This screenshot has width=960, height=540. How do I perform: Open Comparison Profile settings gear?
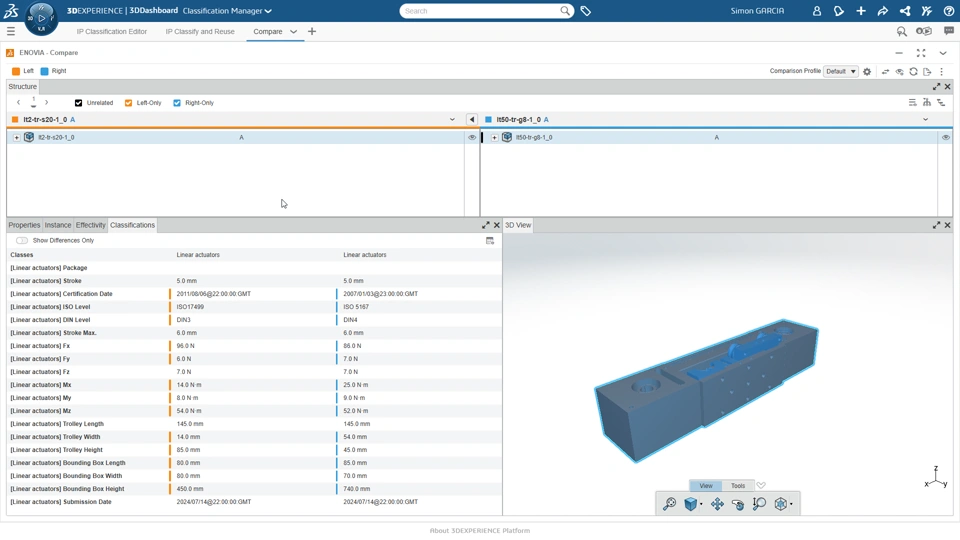click(867, 72)
